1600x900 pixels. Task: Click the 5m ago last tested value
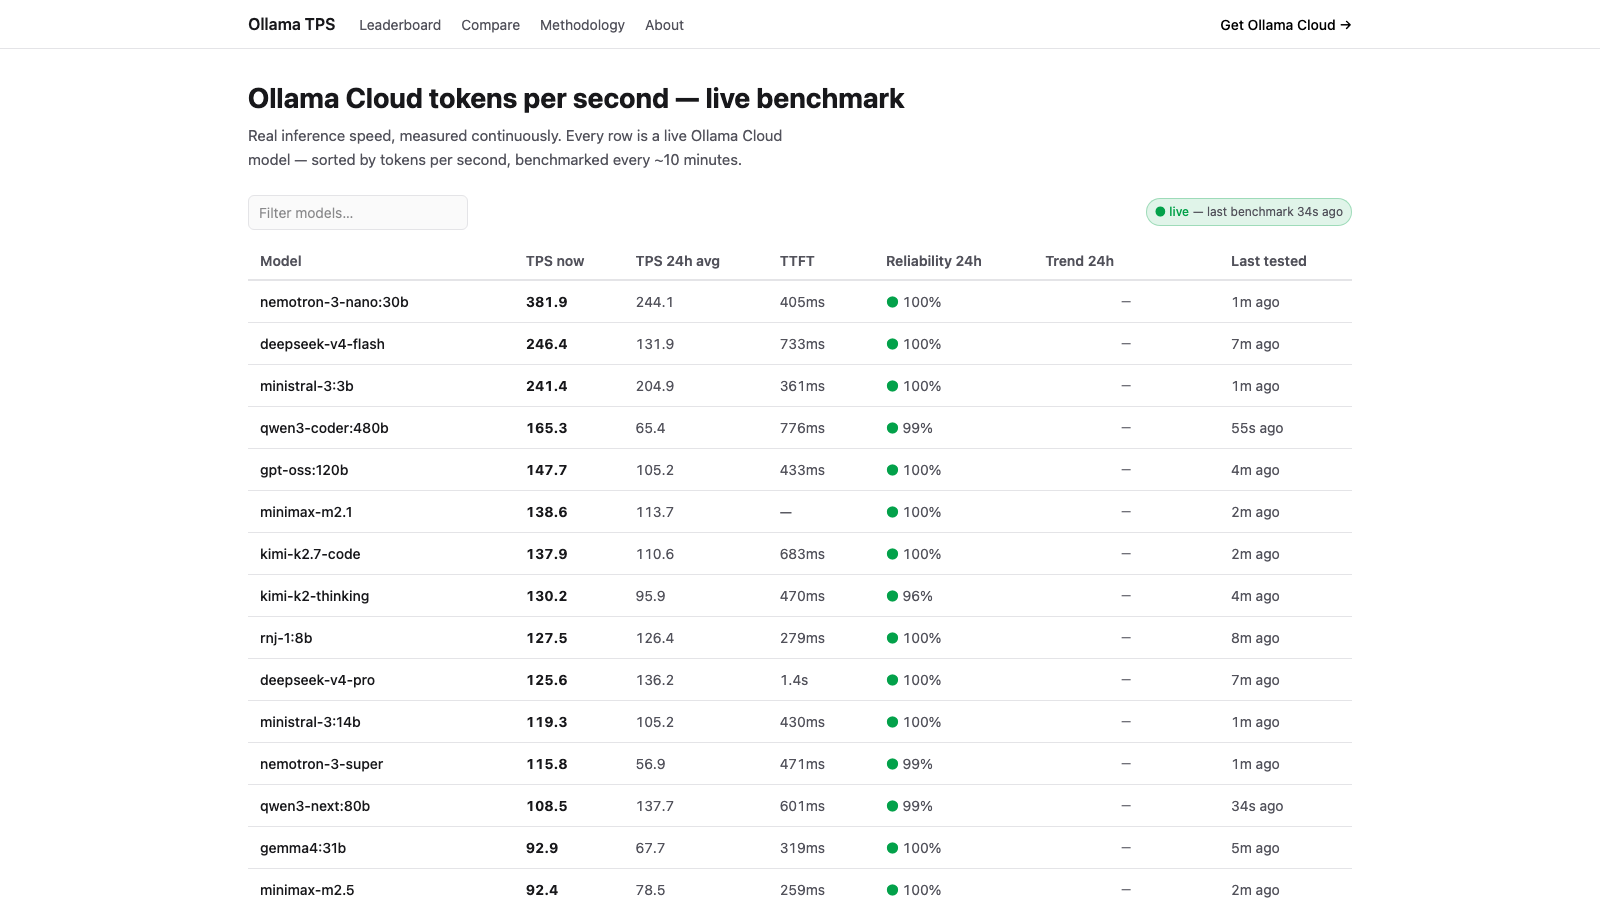pos(1255,848)
